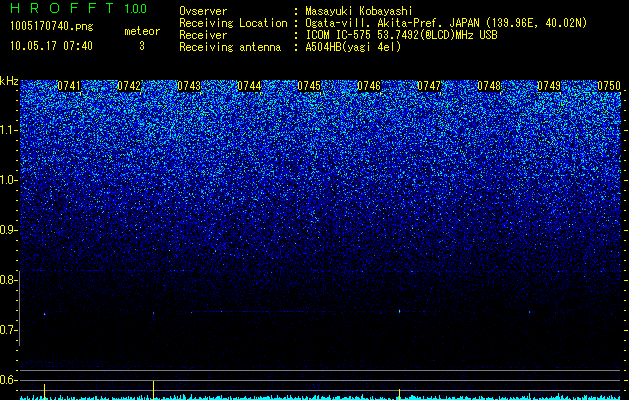Click the yellow detection spike before 0747

click(400, 394)
